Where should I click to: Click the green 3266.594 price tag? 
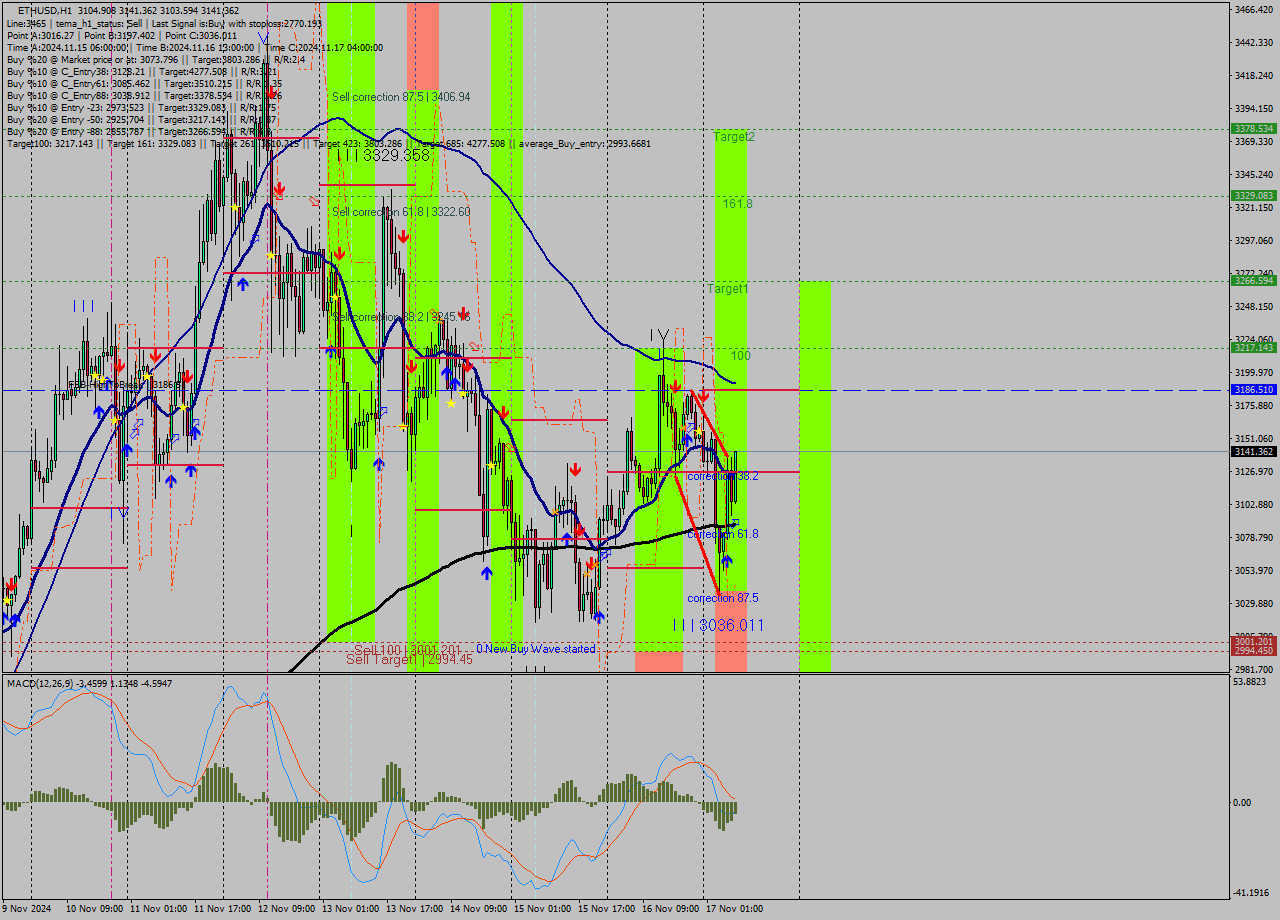[1253, 281]
